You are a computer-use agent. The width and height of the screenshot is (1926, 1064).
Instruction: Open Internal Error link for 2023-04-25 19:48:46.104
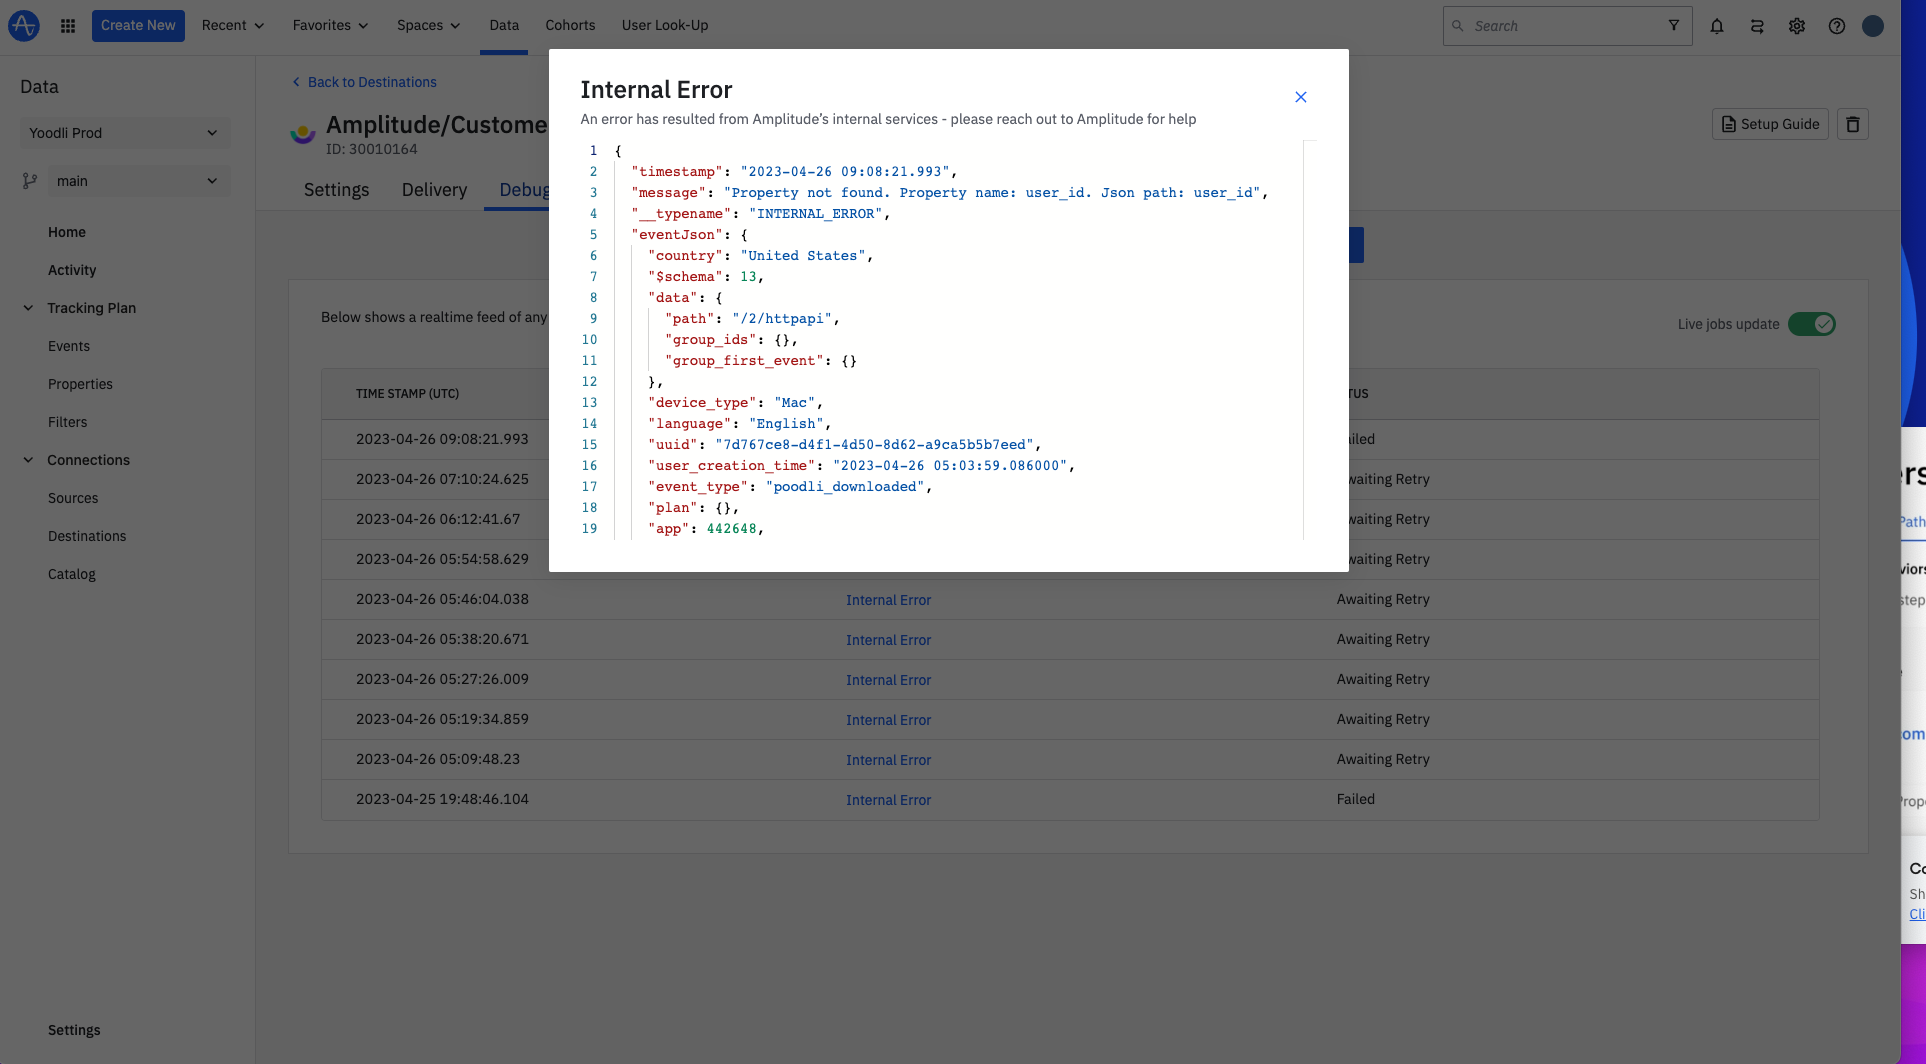(888, 800)
